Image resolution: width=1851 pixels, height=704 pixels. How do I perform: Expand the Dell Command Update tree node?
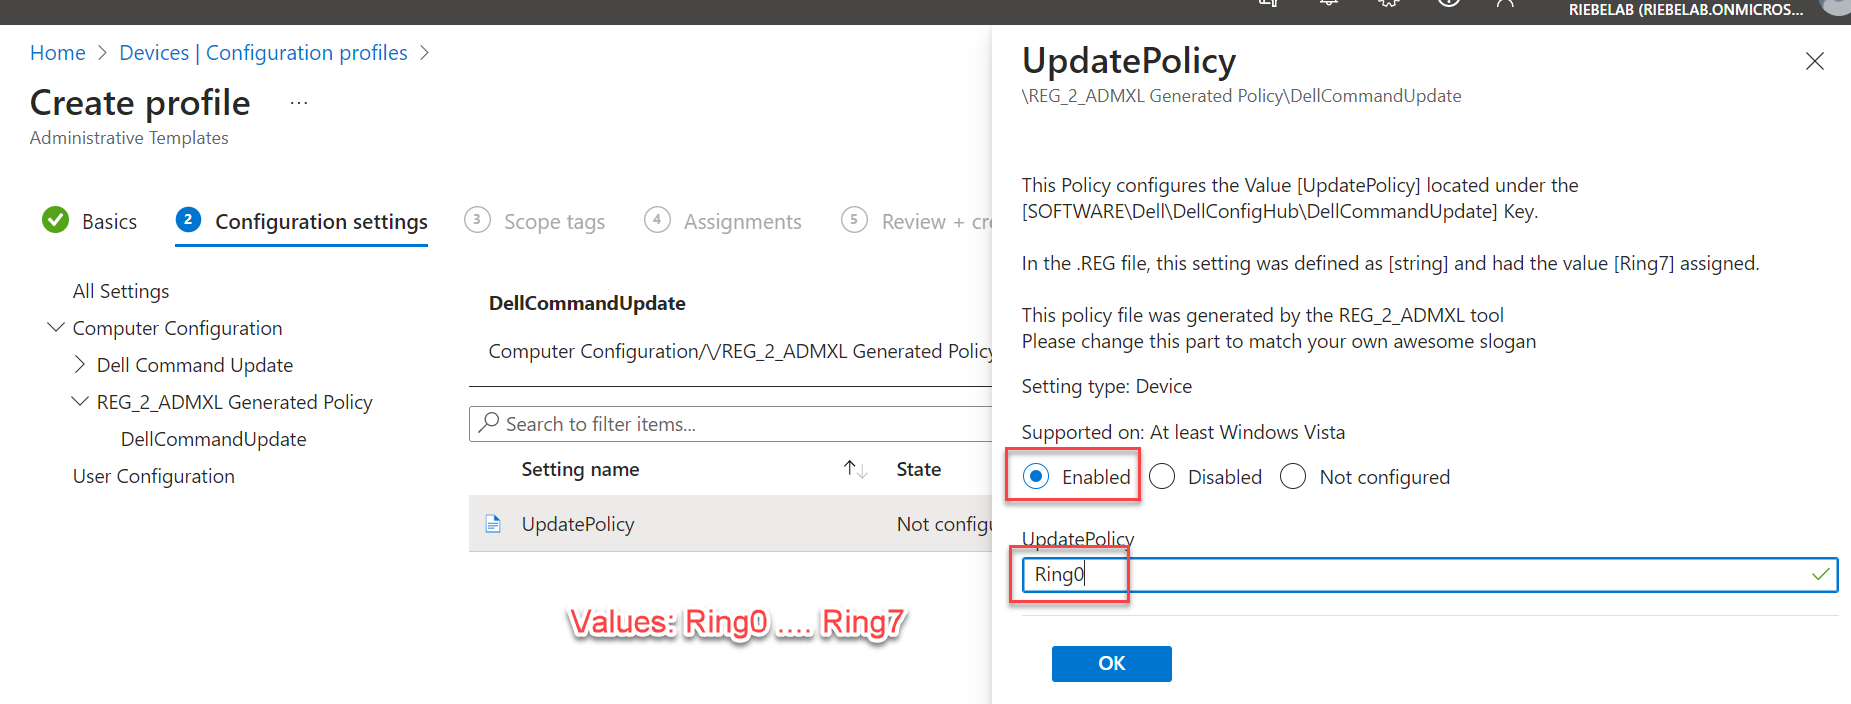pos(80,365)
